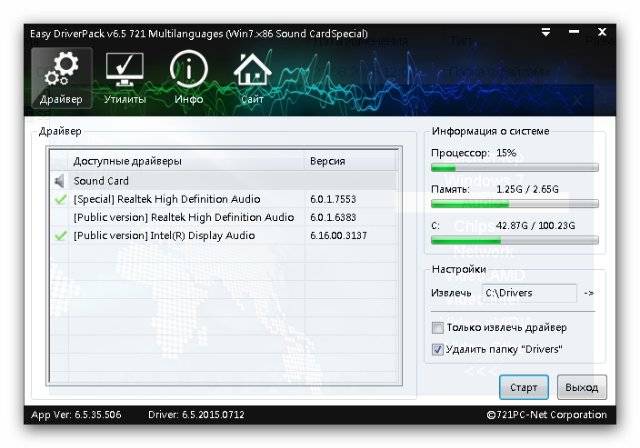The height and width of the screenshot is (448, 640).
Task: Click the Sound Card speaker icon
Action: [60, 181]
